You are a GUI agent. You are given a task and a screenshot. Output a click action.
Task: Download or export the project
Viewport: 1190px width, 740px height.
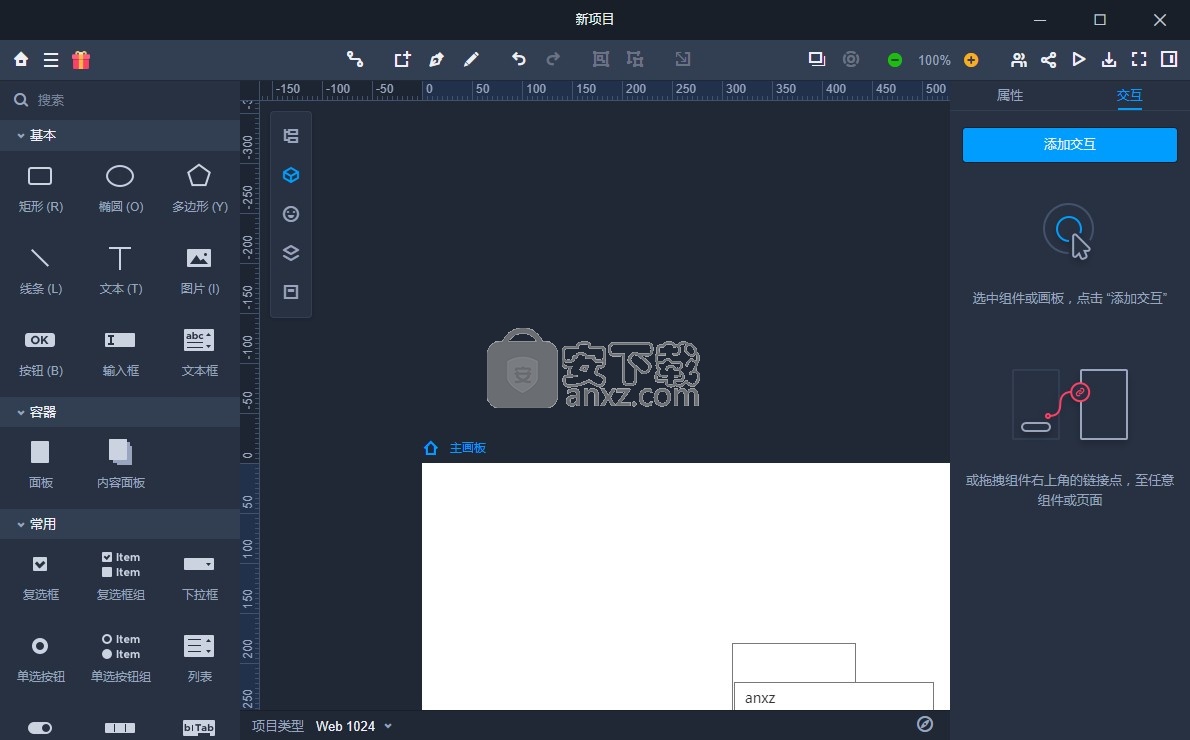1109,59
